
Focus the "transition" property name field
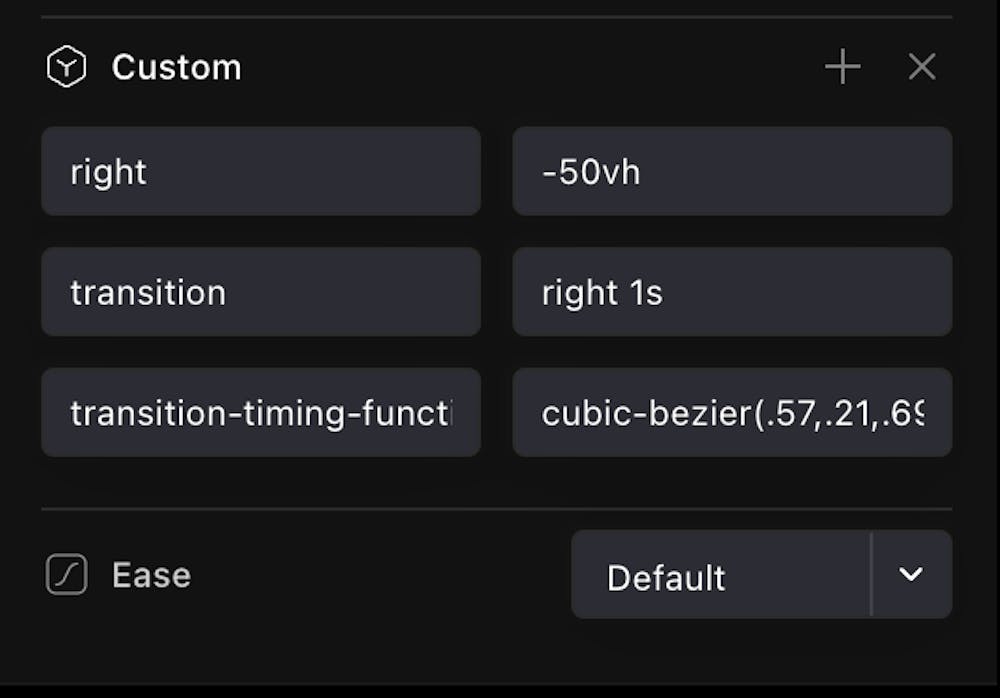[260, 292]
